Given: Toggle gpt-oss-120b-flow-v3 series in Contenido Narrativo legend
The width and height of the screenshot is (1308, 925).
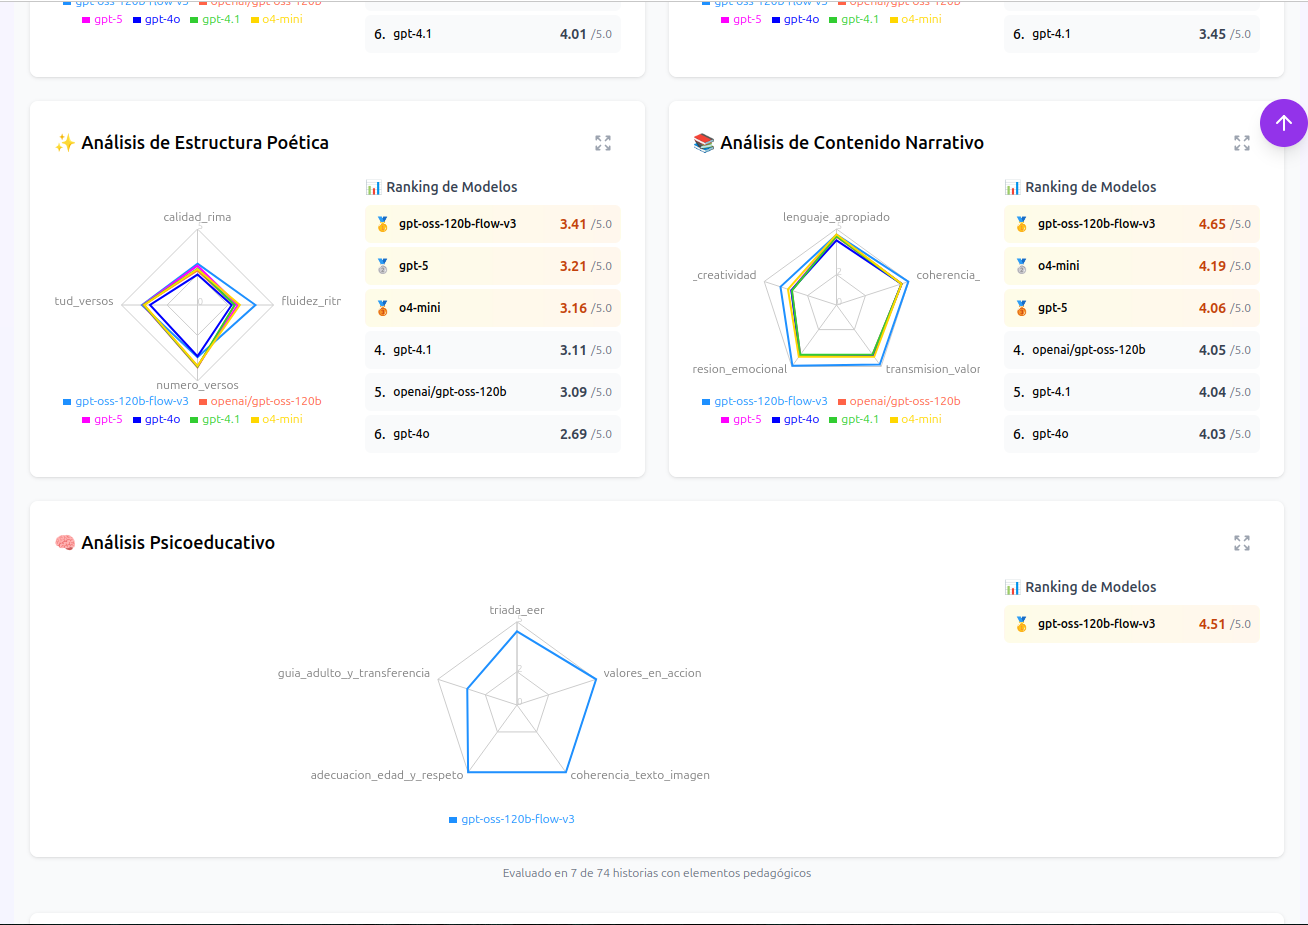Looking at the screenshot, I should [x=765, y=401].
